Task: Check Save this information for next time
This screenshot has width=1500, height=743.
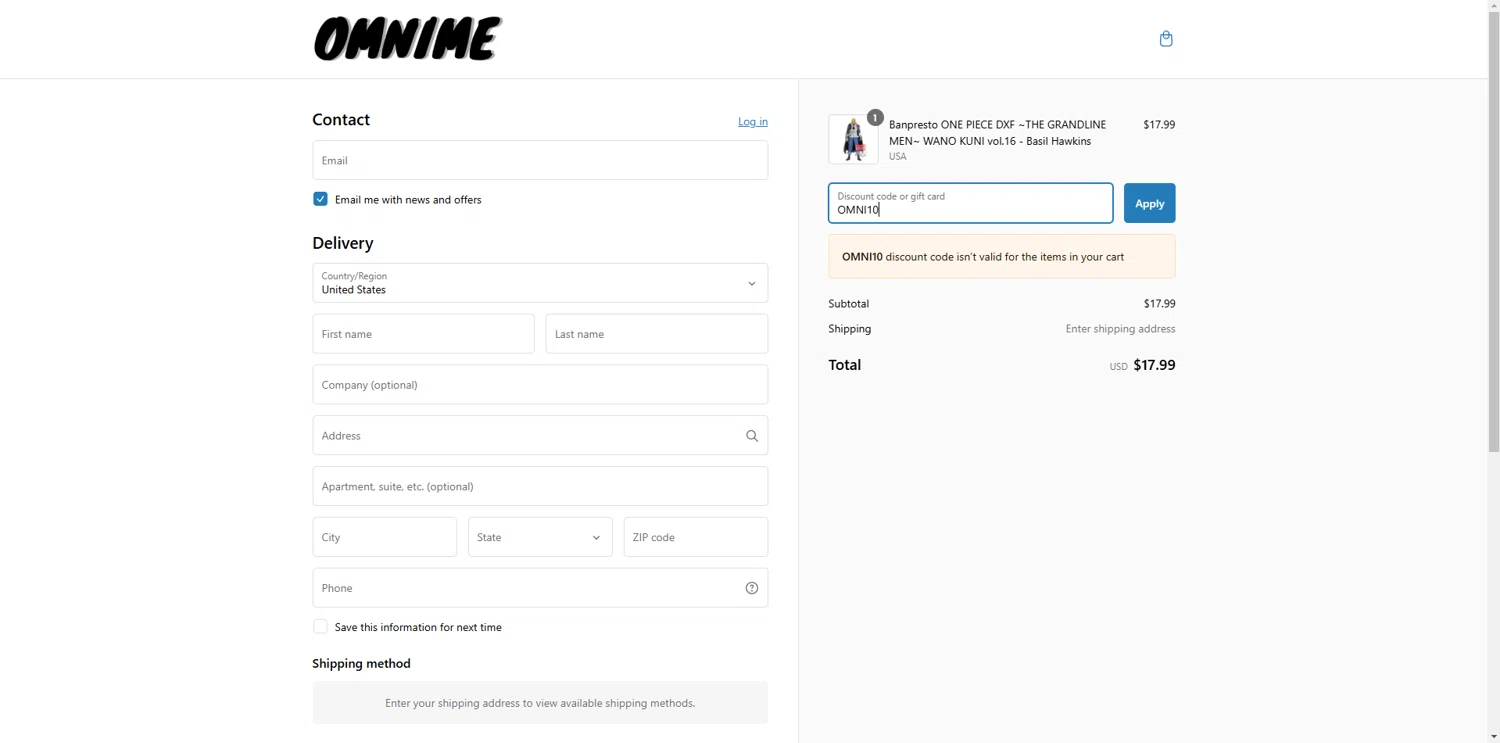Action: [320, 627]
